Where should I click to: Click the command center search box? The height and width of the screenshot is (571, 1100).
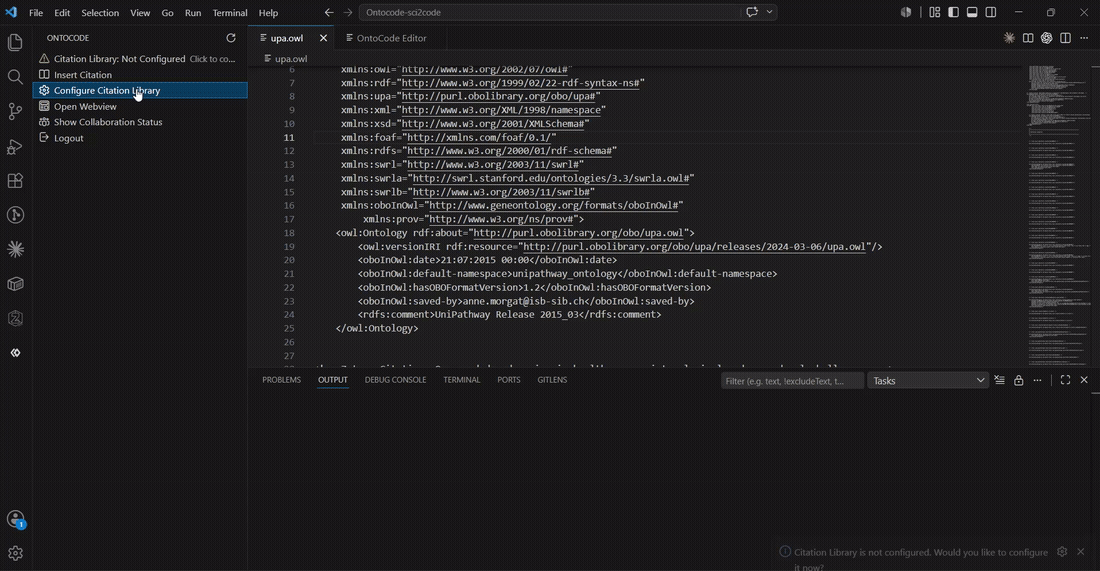tap(551, 12)
